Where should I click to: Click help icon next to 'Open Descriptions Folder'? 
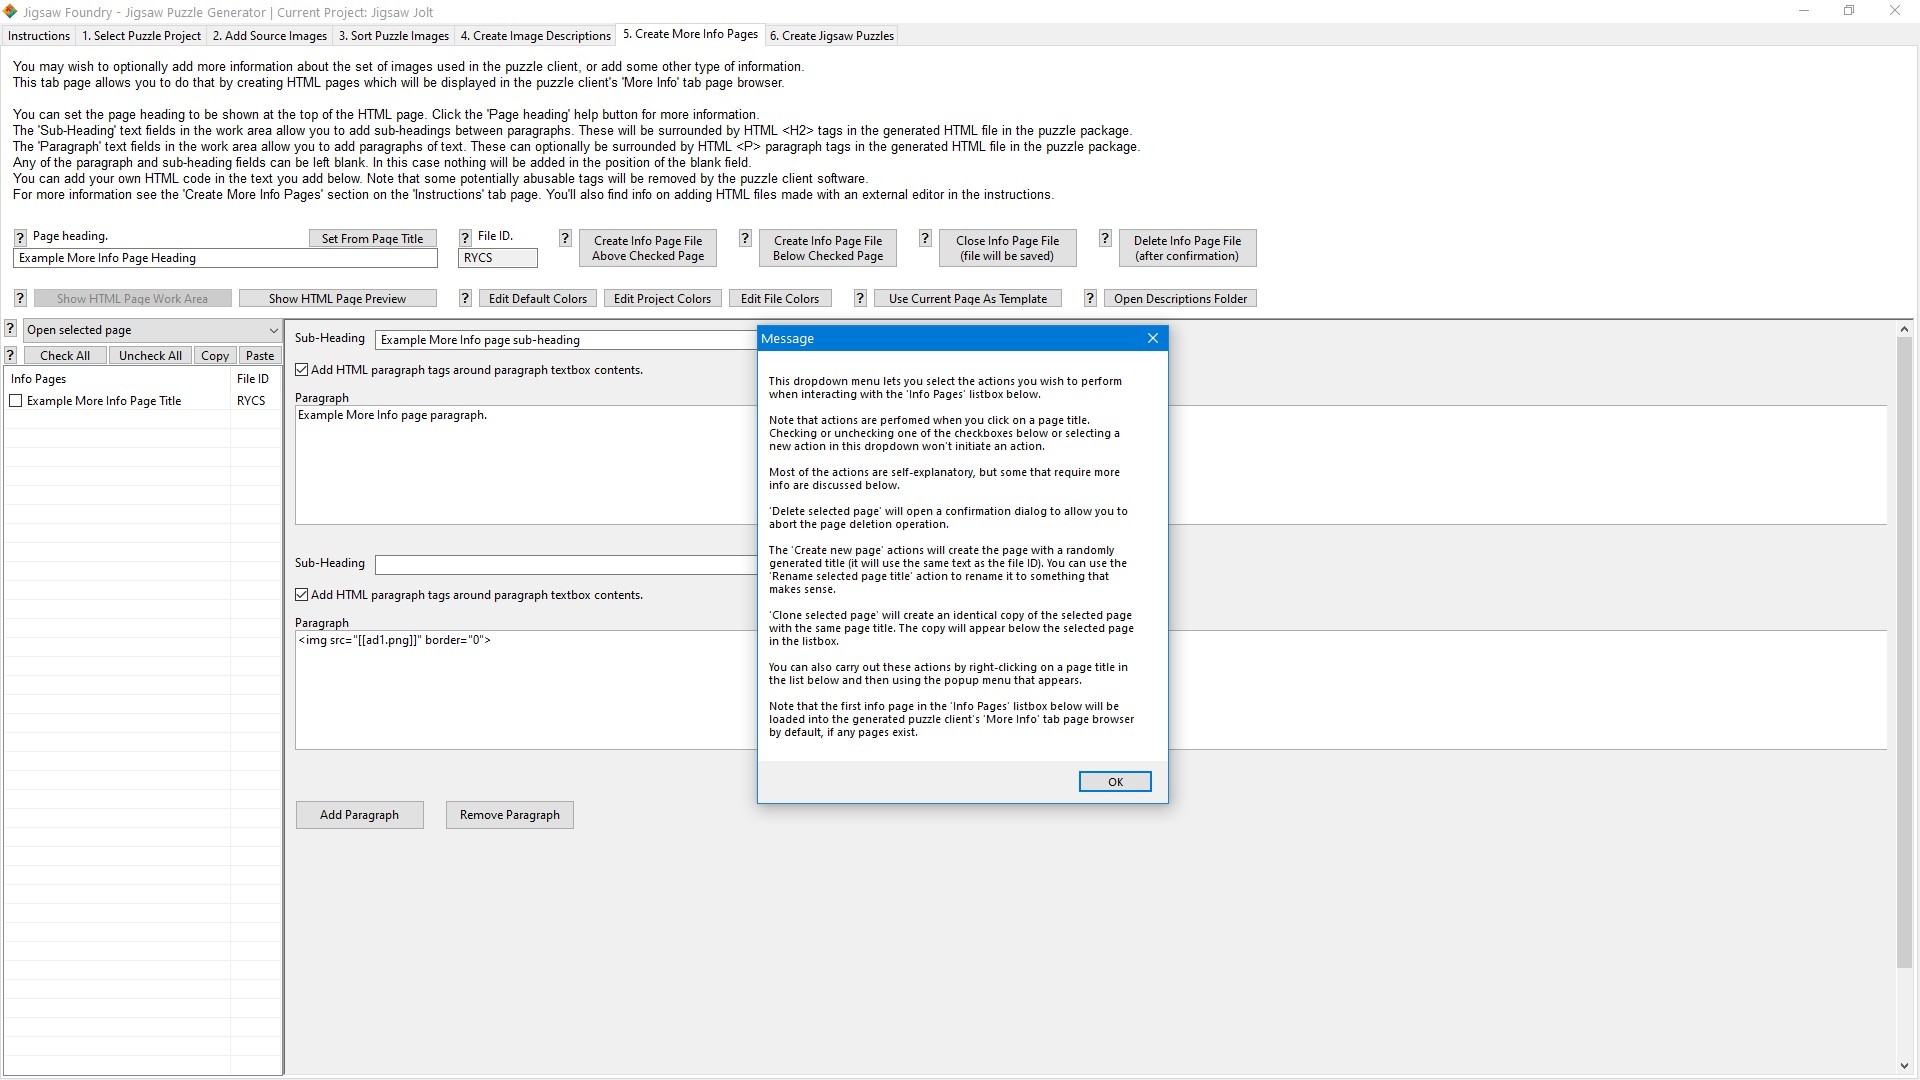(x=1090, y=298)
